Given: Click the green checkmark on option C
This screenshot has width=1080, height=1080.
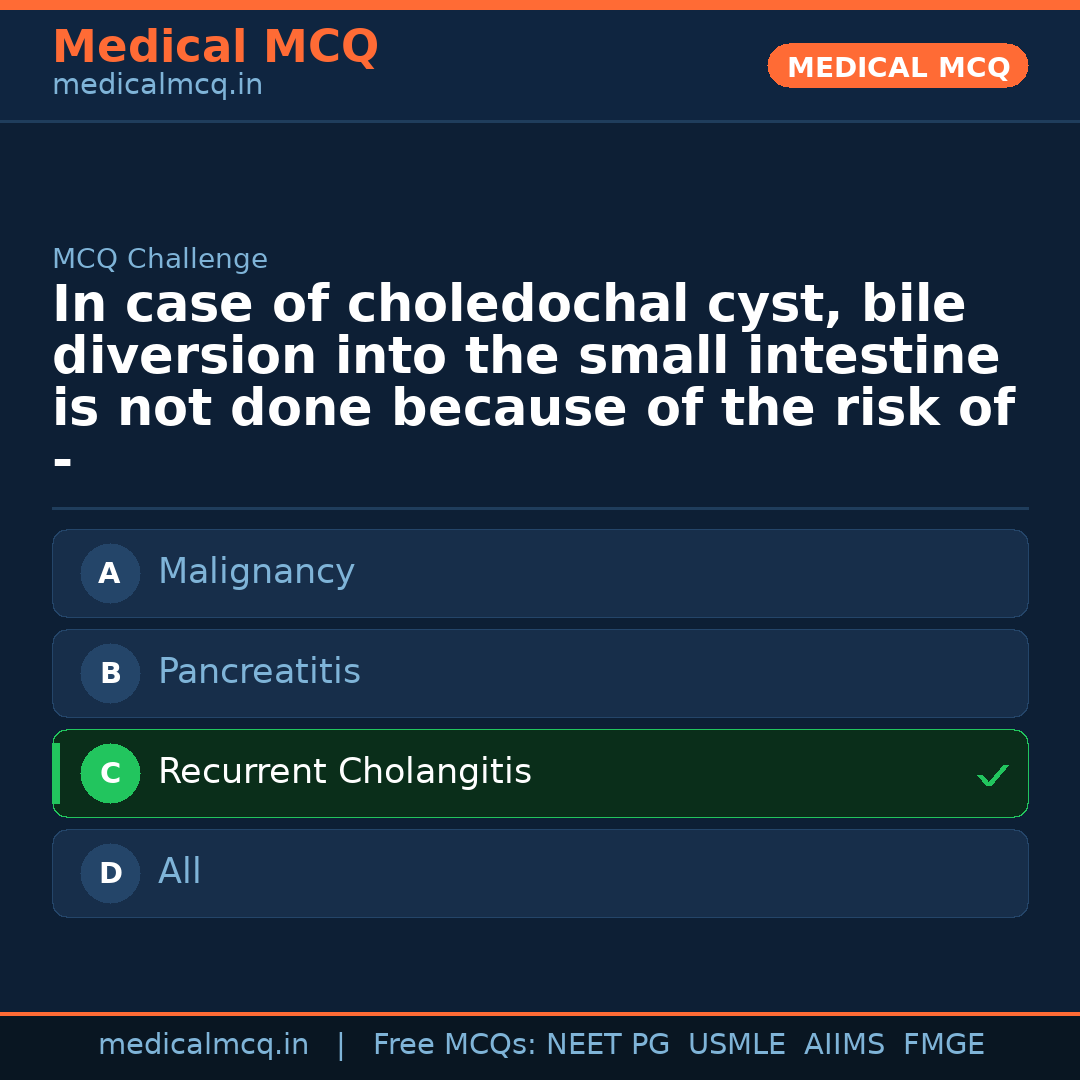Looking at the screenshot, I should (992, 775).
